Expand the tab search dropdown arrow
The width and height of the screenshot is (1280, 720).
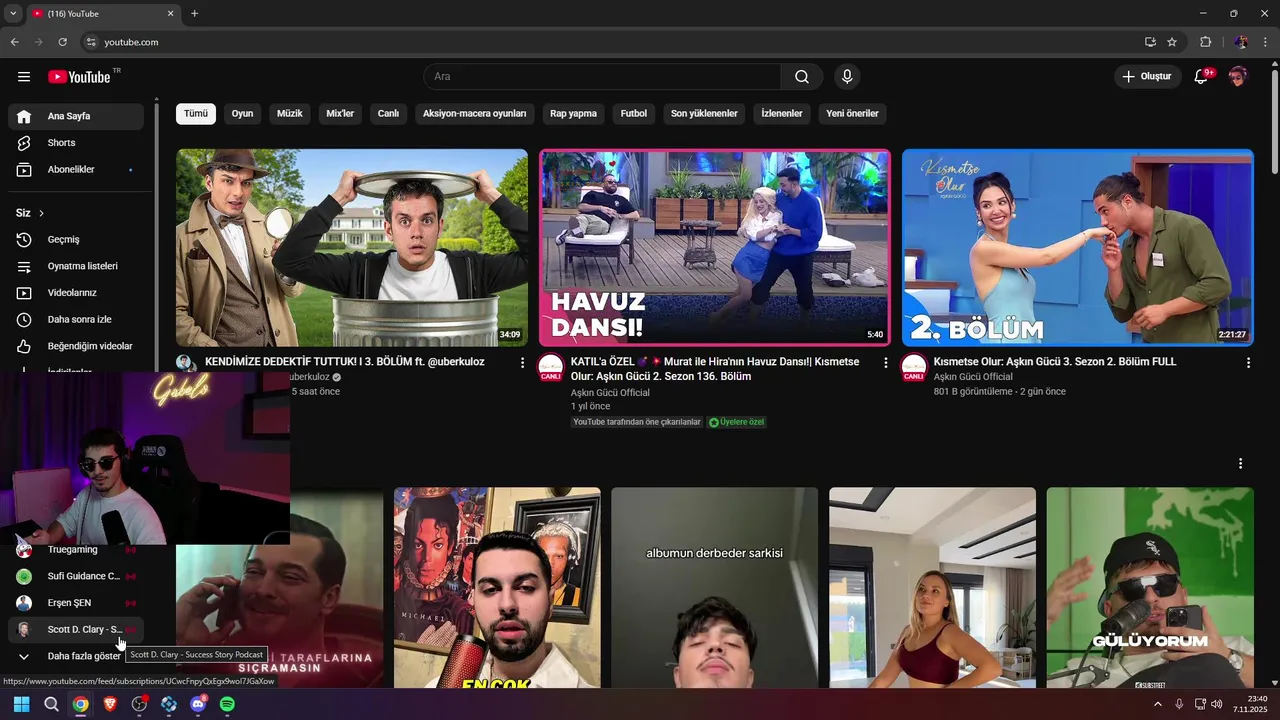coord(13,14)
